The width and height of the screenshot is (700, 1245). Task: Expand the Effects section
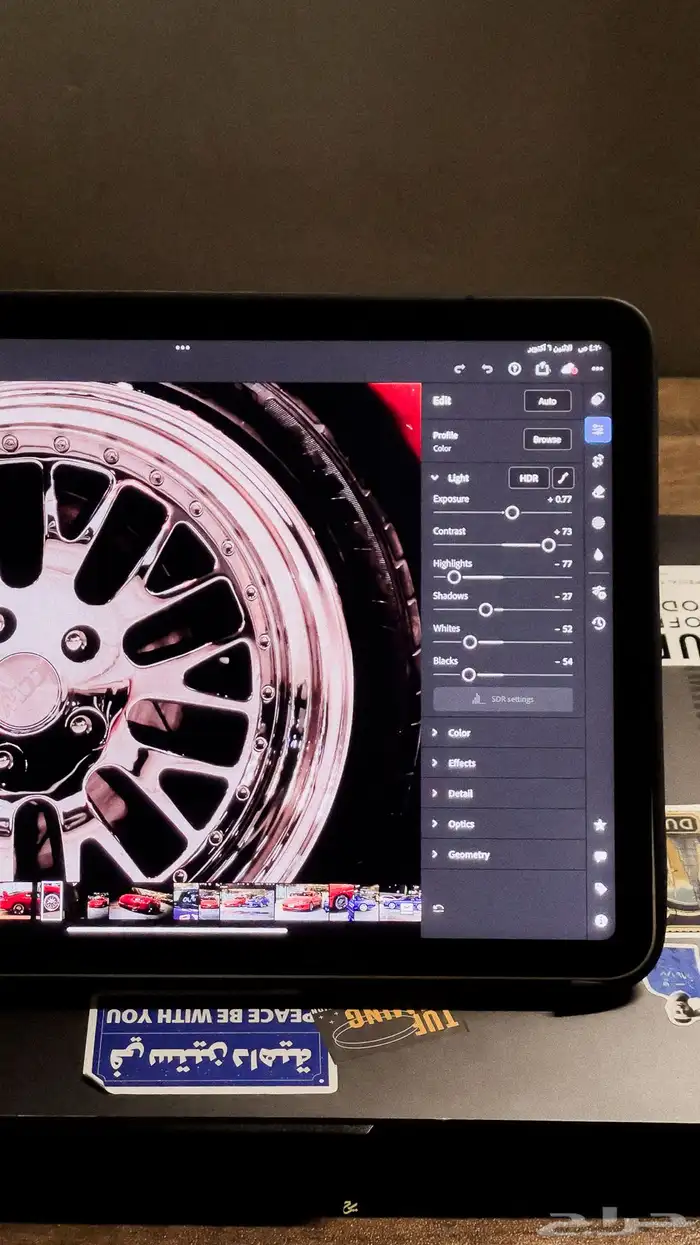[461, 763]
